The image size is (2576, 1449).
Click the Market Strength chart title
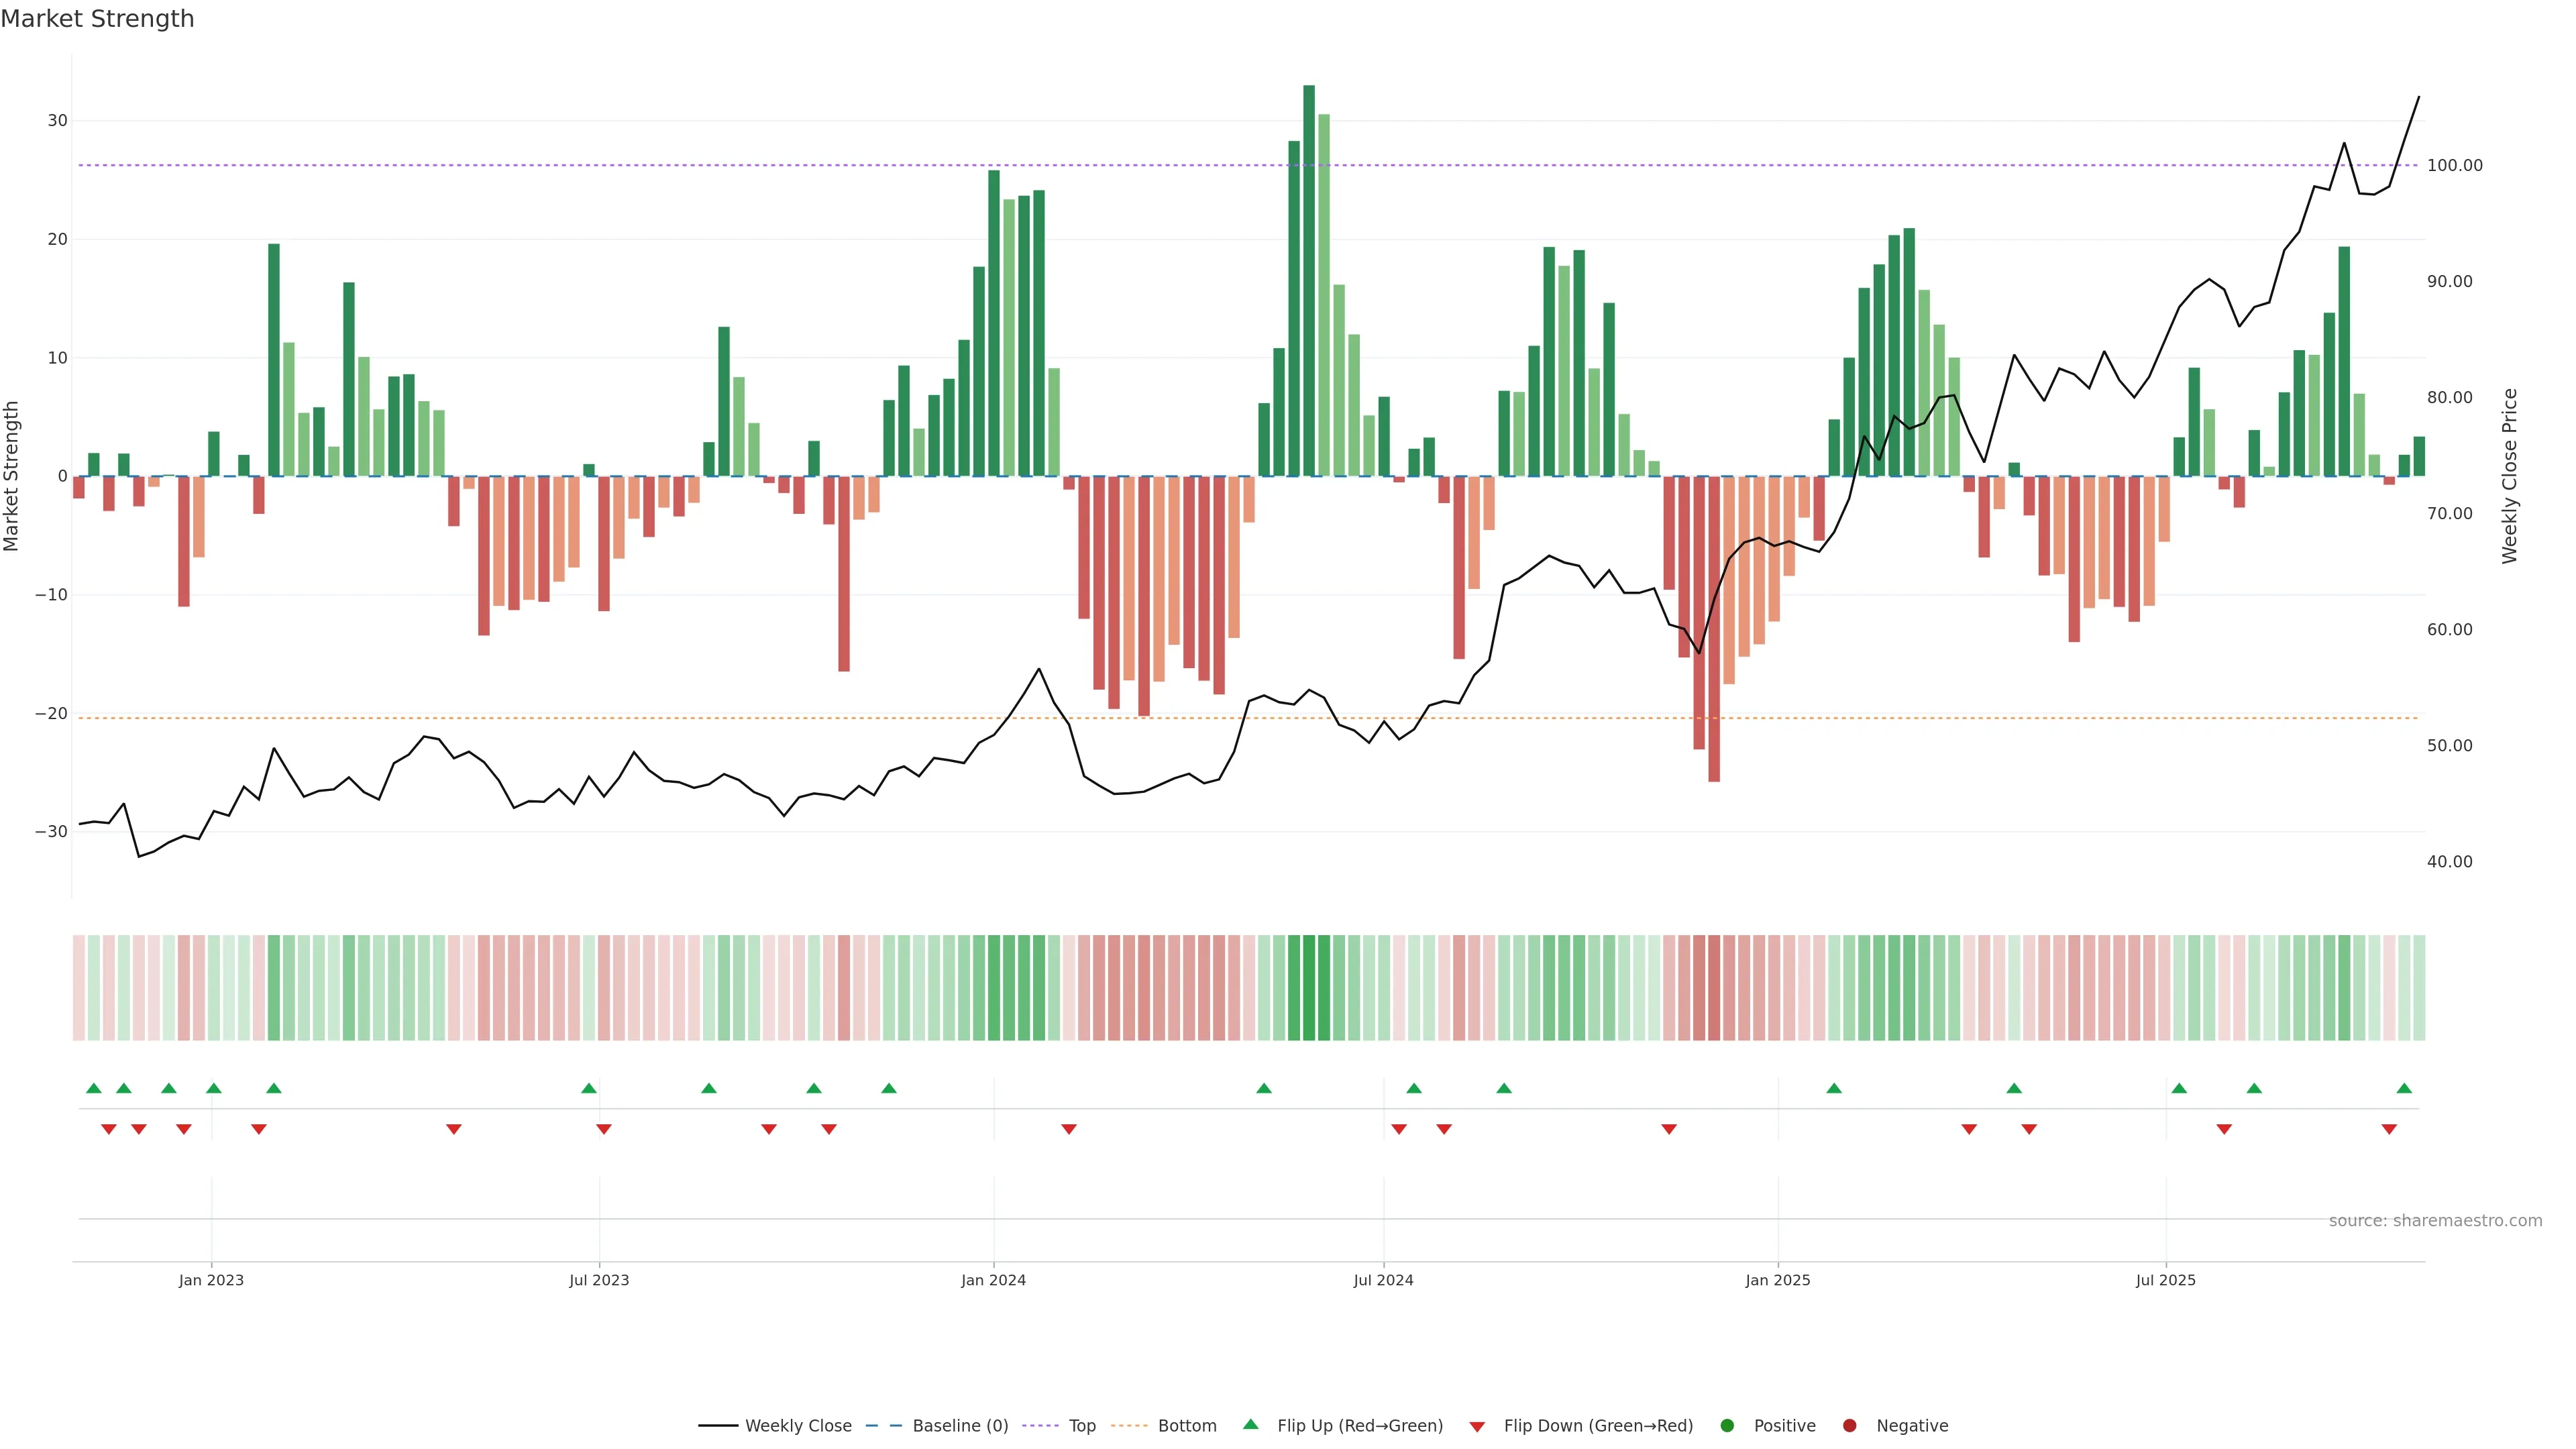point(97,19)
